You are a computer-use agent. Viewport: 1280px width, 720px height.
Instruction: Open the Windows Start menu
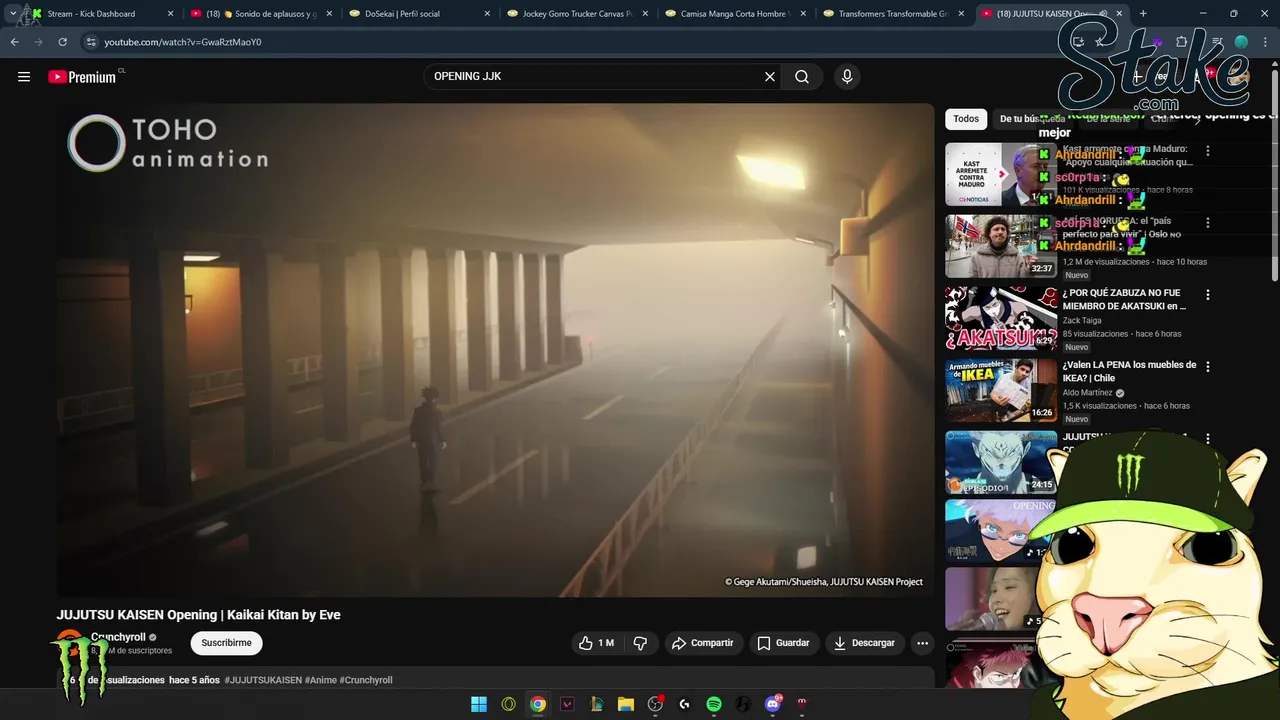click(x=479, y=704)
